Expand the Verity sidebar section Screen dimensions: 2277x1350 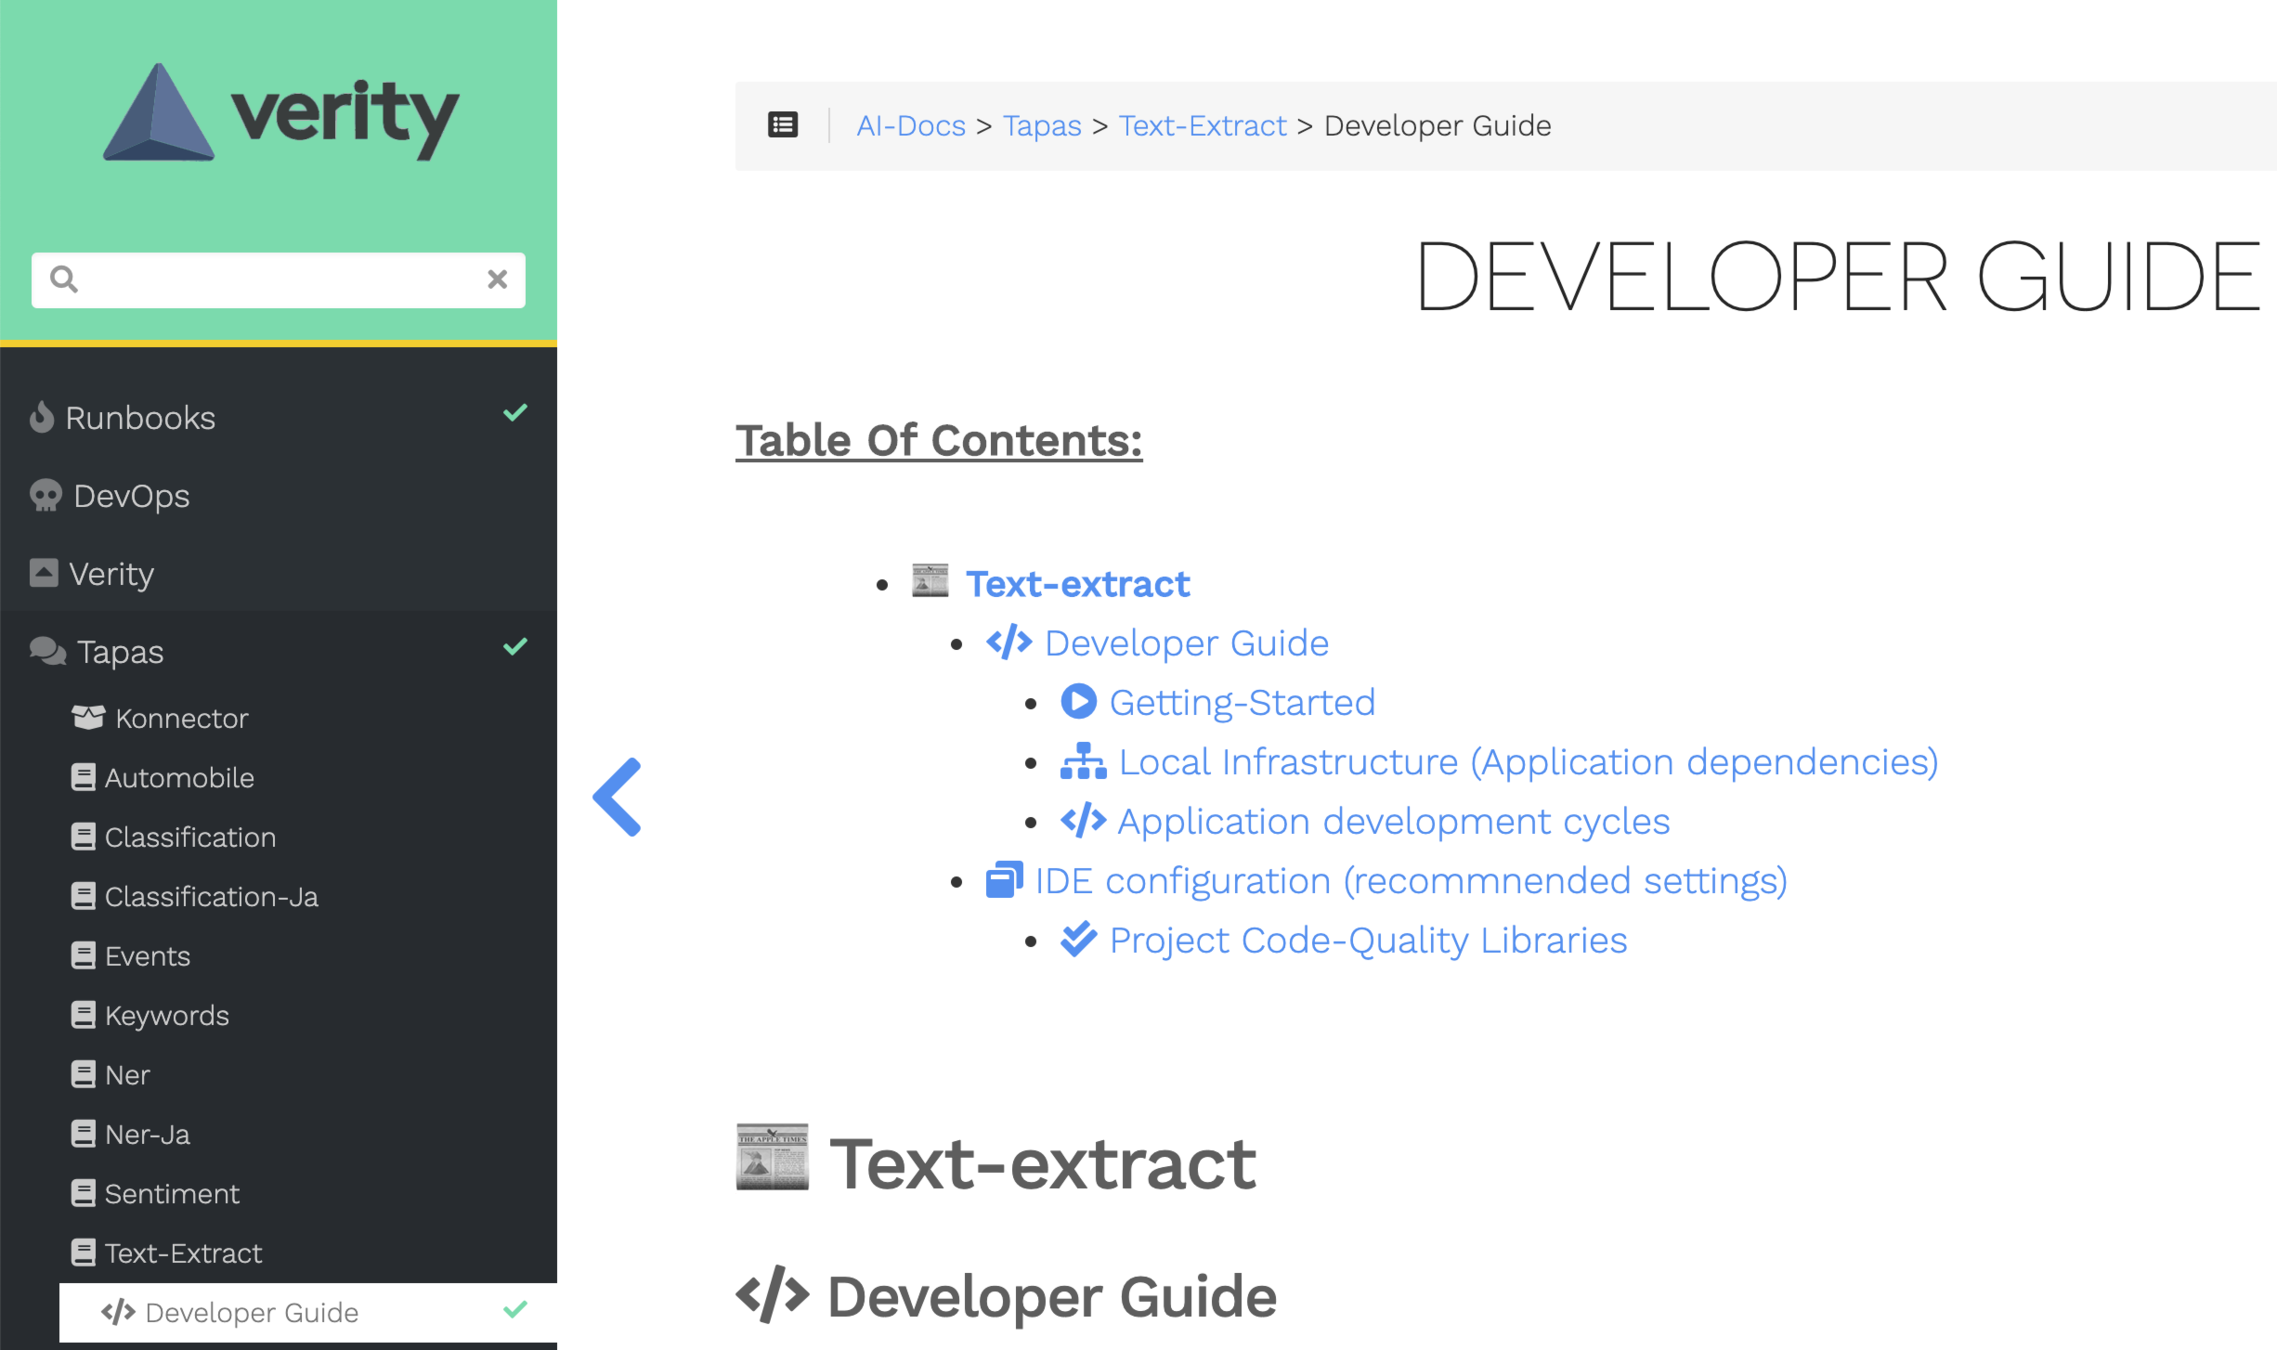pyautogui.click(x=111, y=573)
